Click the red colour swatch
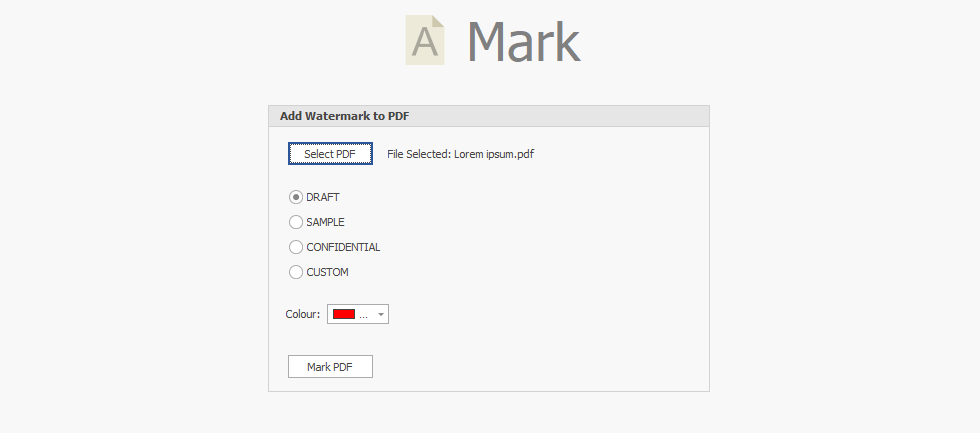 344,314
